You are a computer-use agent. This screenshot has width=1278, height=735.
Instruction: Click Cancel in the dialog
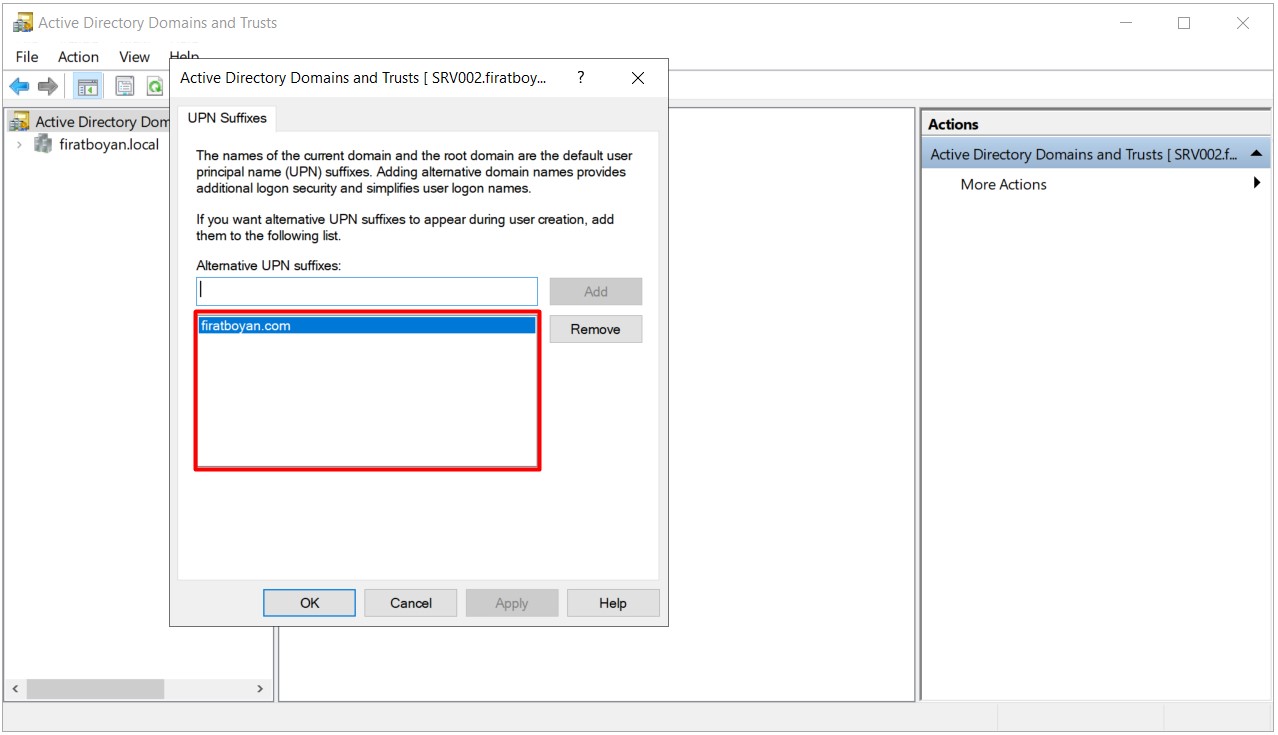point(411,603)
